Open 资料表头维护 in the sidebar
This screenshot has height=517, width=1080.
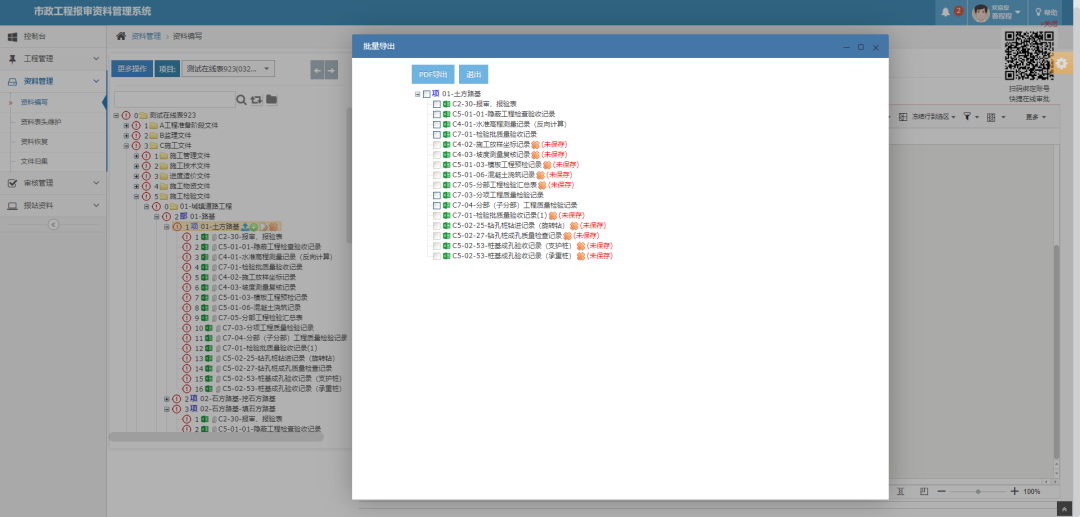(41, 121)
